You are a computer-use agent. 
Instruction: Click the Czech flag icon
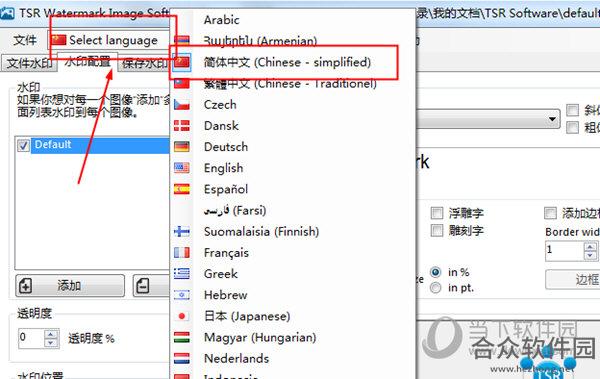pyautogui.click(x=182, y=105)
